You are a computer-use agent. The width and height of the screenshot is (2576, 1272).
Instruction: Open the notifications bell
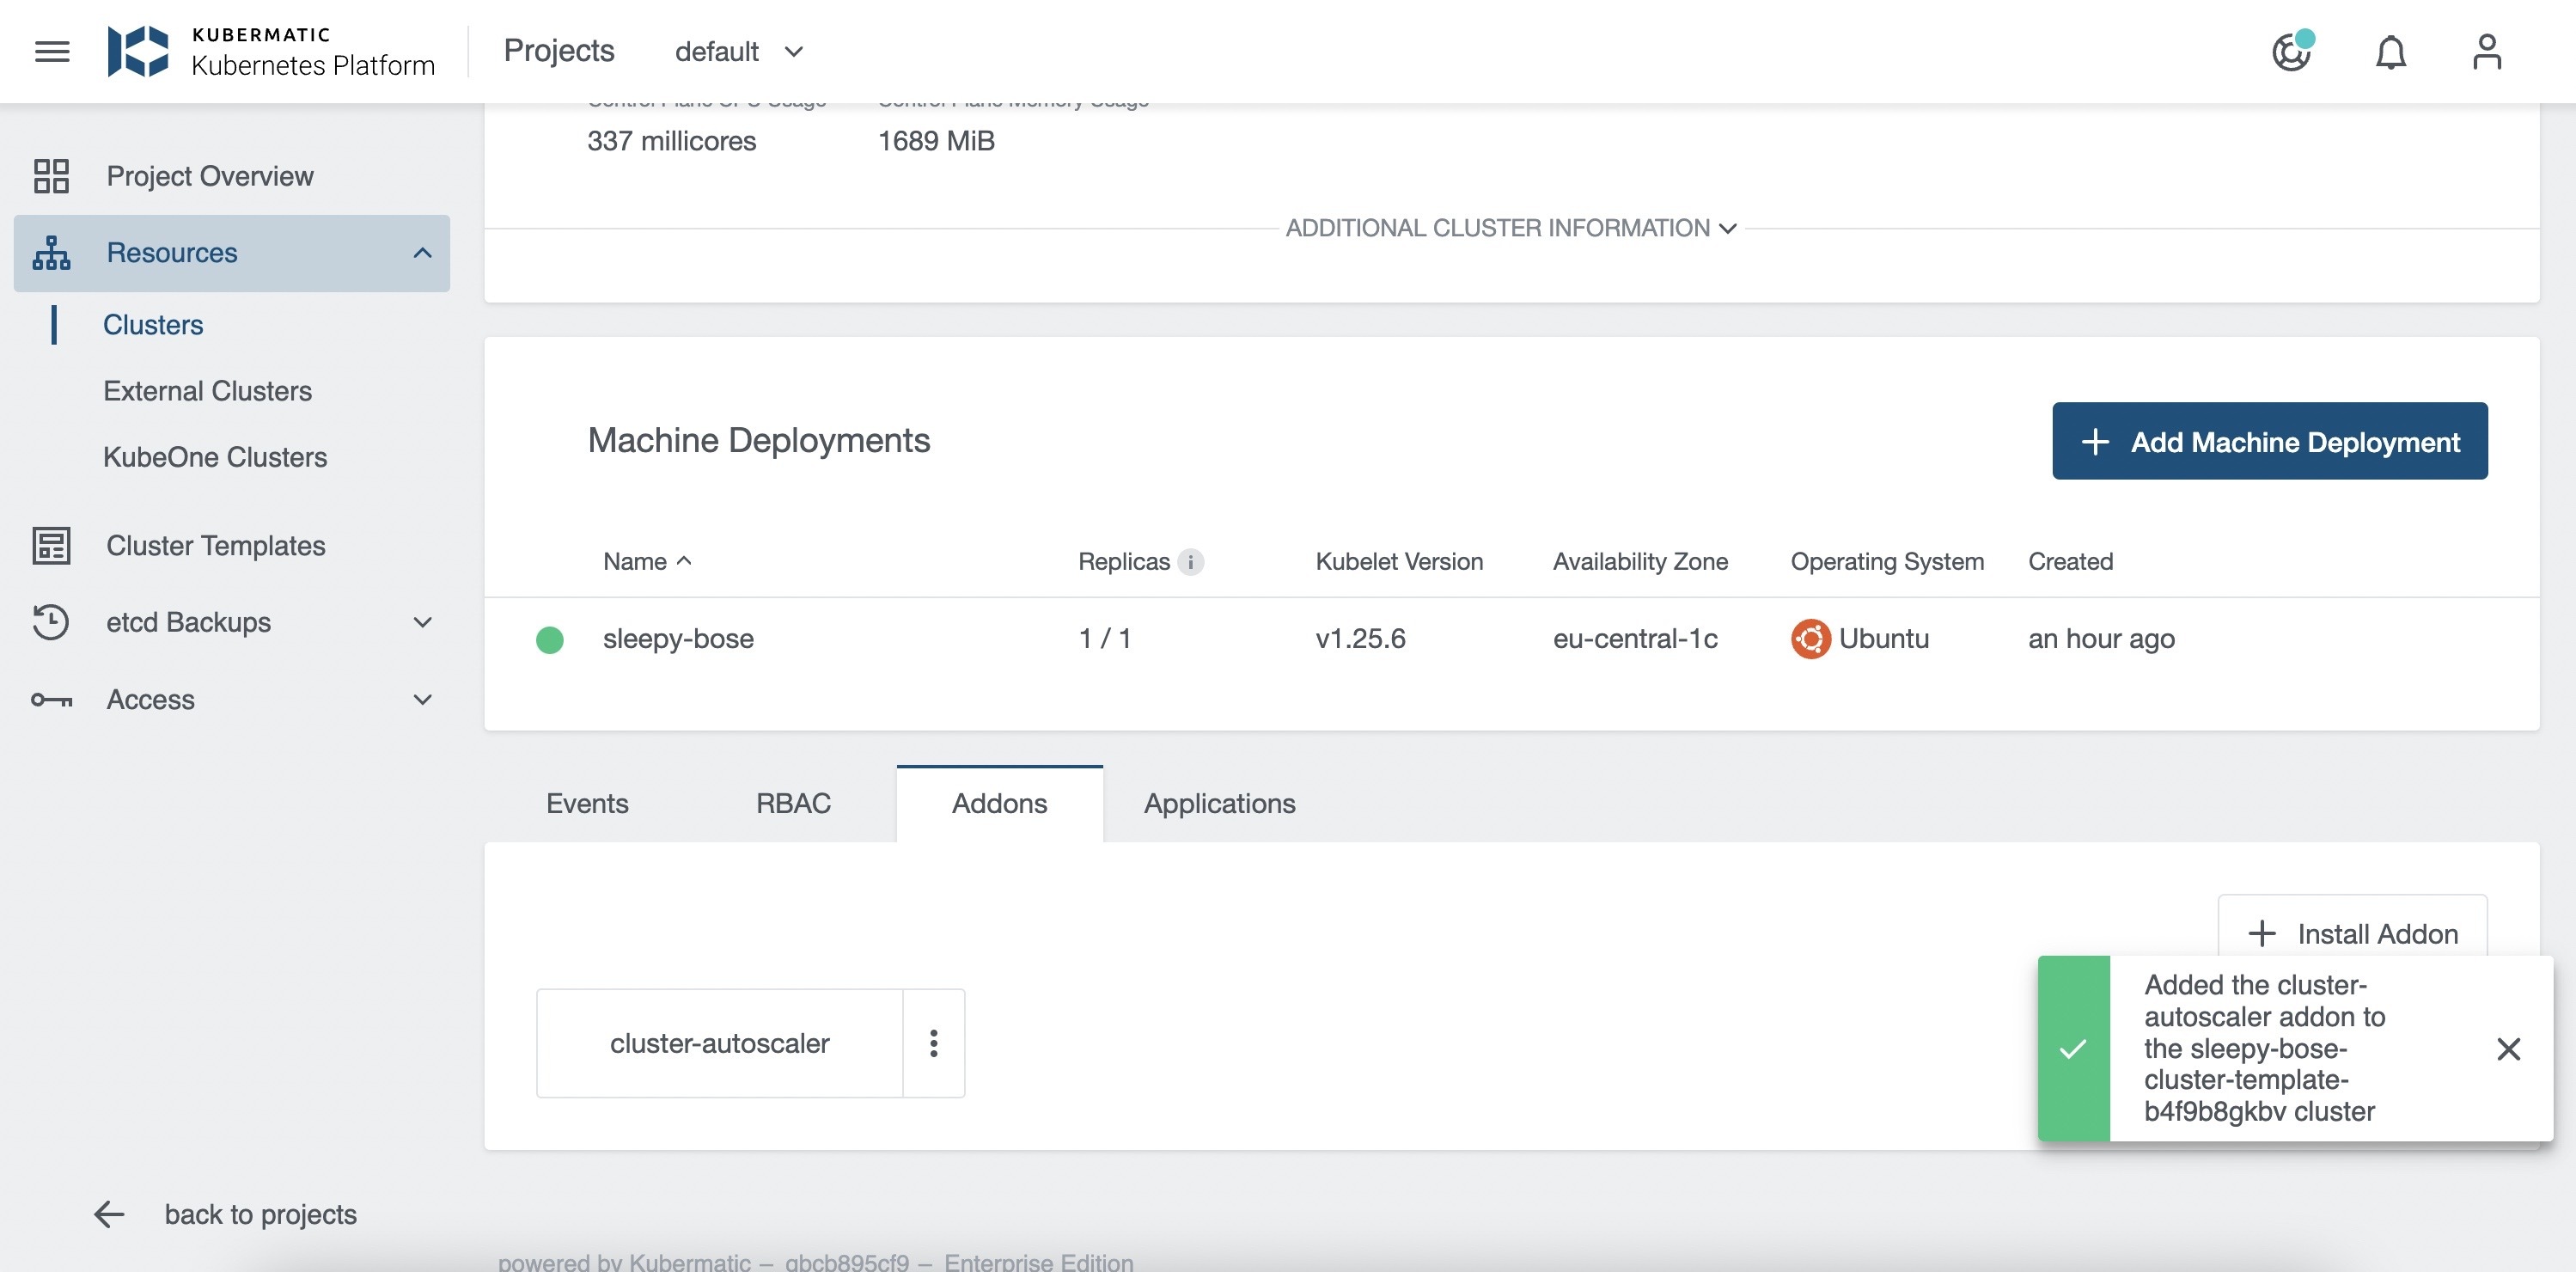point(2390,52)
